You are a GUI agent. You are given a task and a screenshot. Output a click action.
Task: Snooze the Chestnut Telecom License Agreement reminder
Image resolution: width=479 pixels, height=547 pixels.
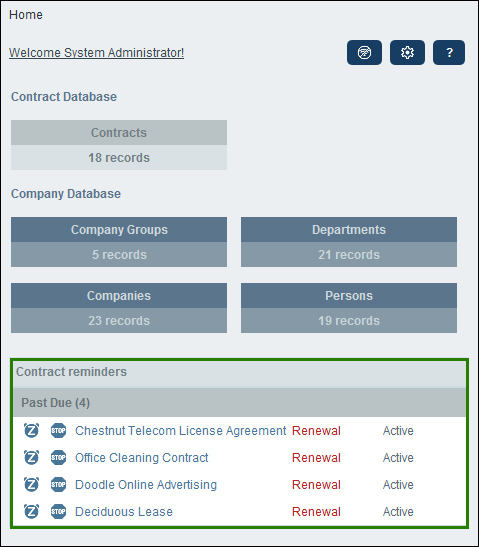coord(31,430)
